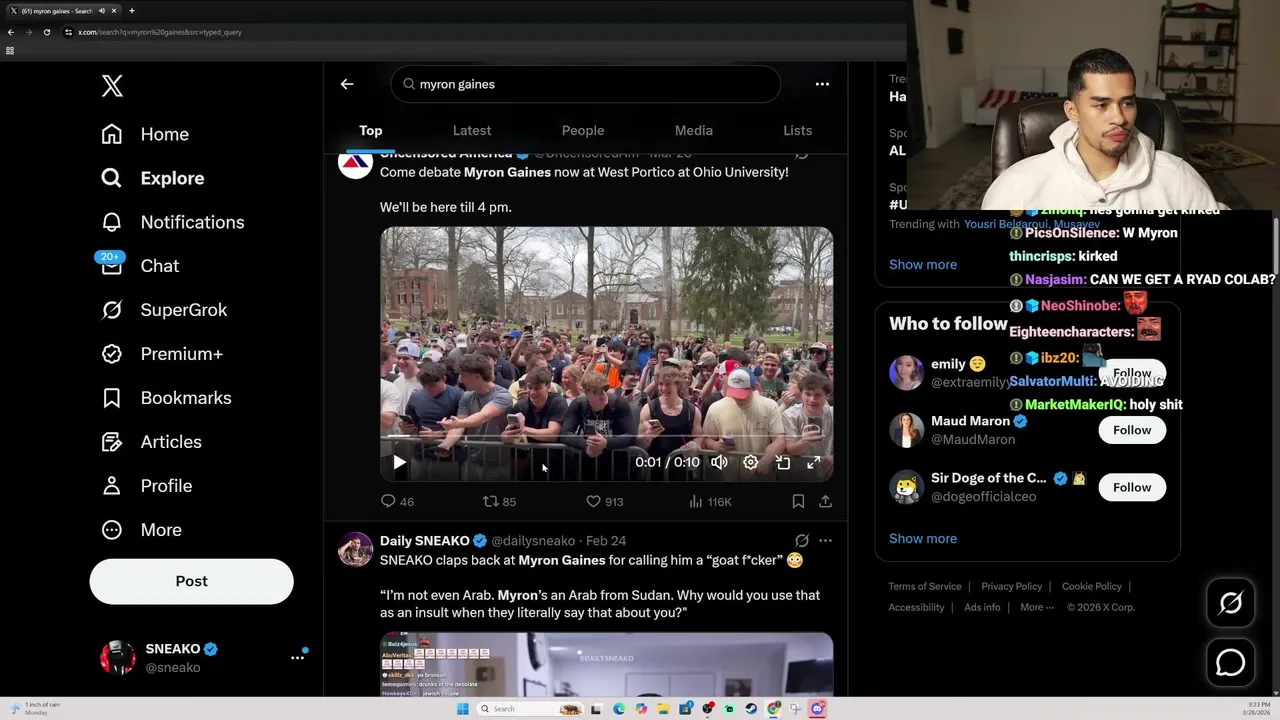Viewport: 1280px width, 720px height.
Task: Open Terms of Service link
Action: click(x=925, y=586)
